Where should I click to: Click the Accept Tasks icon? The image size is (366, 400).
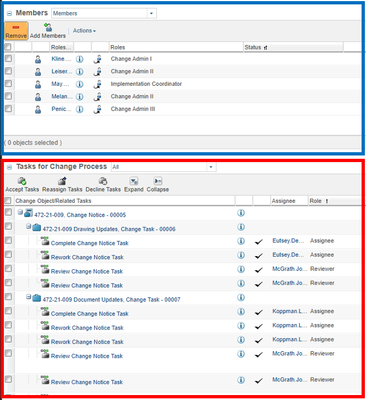tap(22, 181)
